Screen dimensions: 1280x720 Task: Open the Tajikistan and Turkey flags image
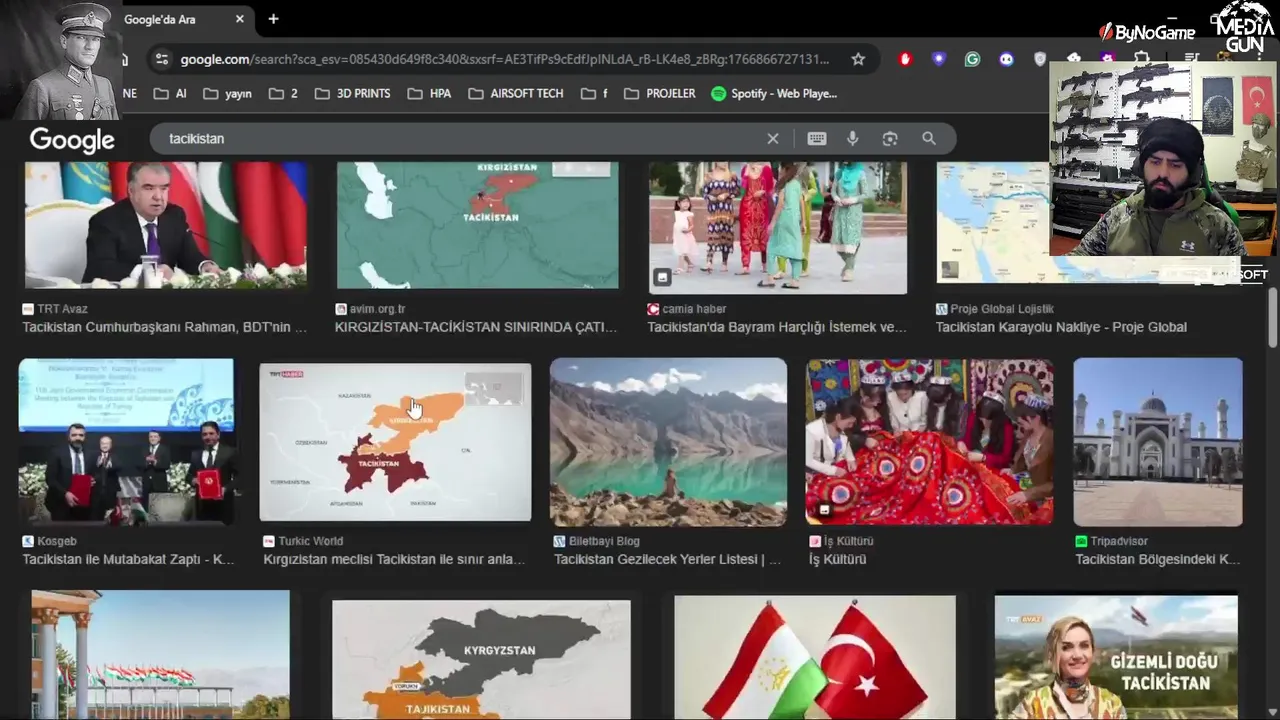[x=815, y=657]
